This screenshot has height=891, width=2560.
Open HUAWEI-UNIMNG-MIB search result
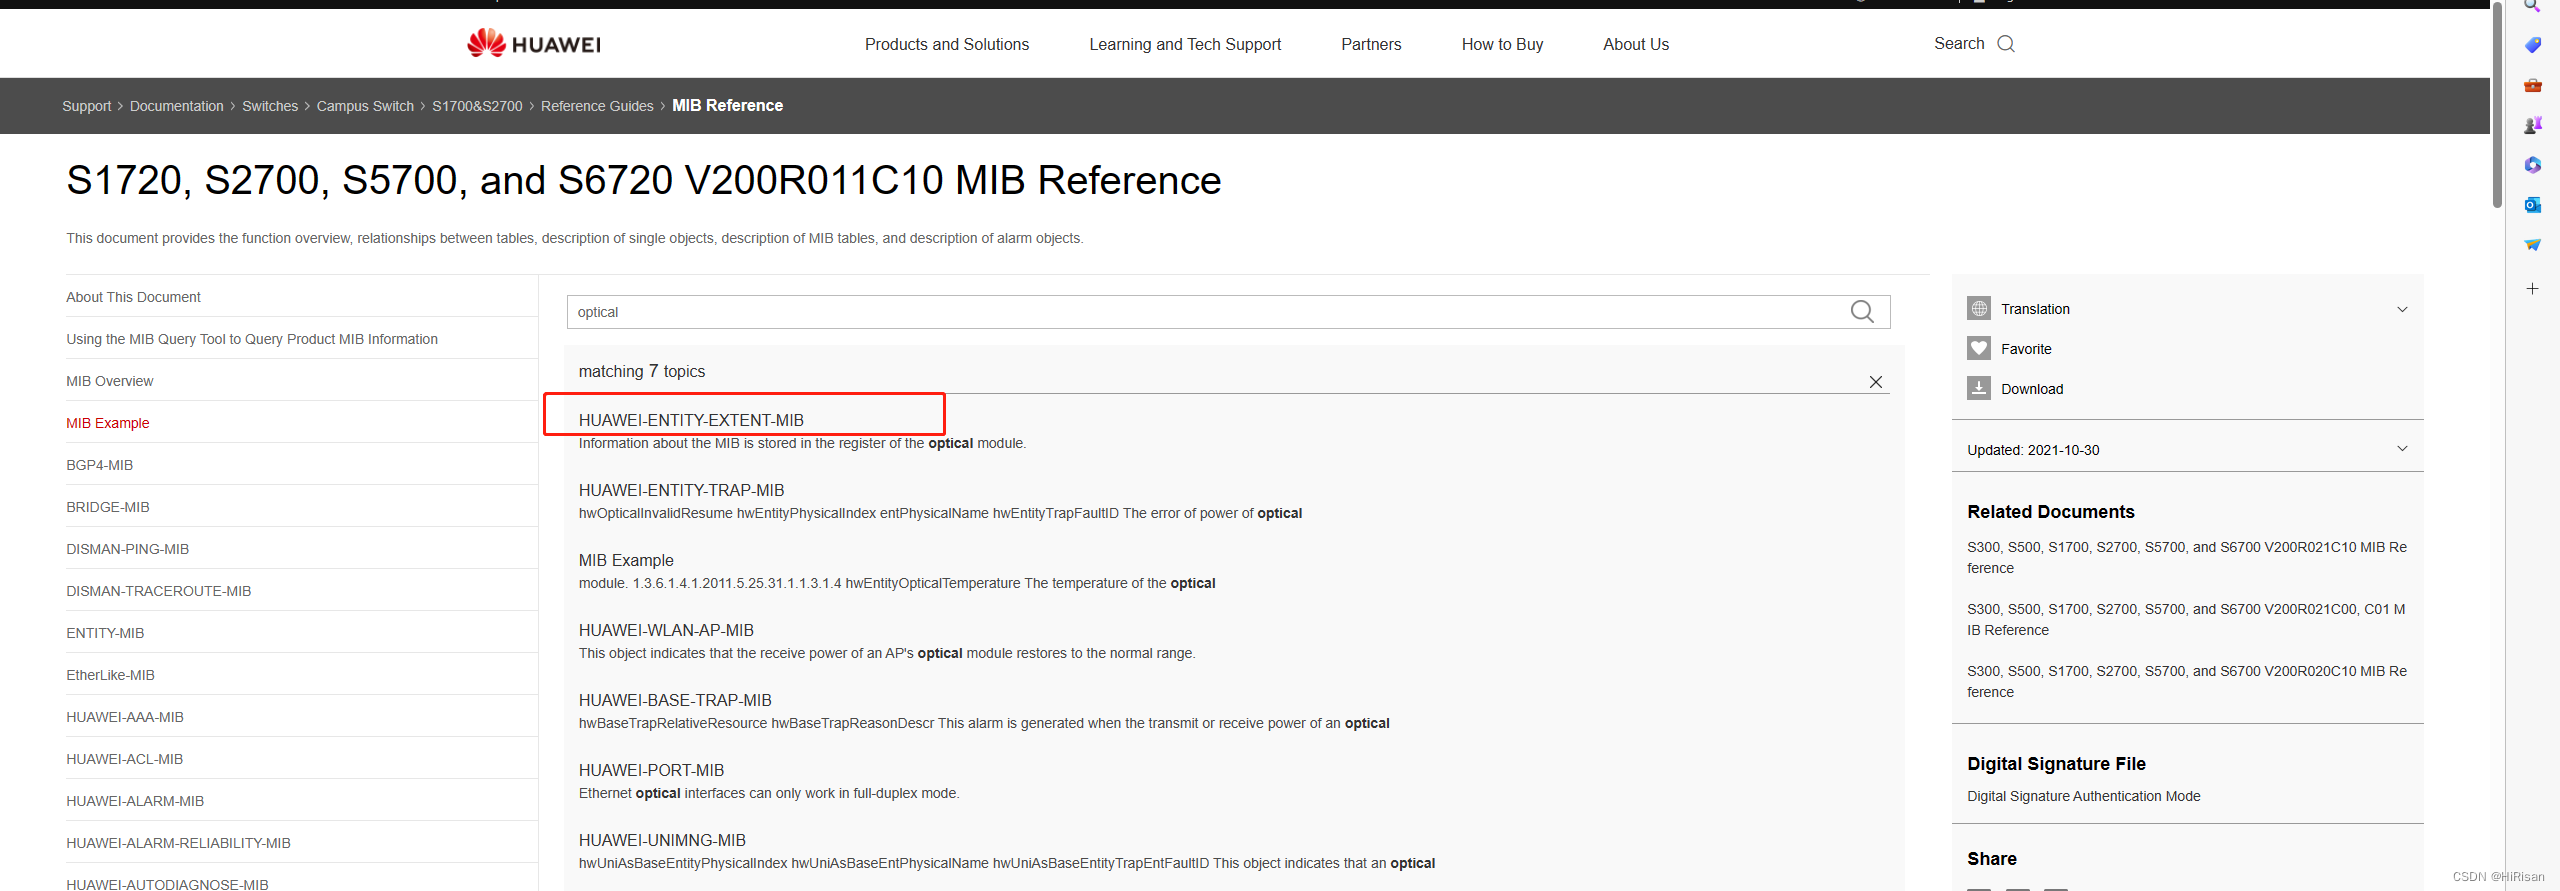click(662, 840)
